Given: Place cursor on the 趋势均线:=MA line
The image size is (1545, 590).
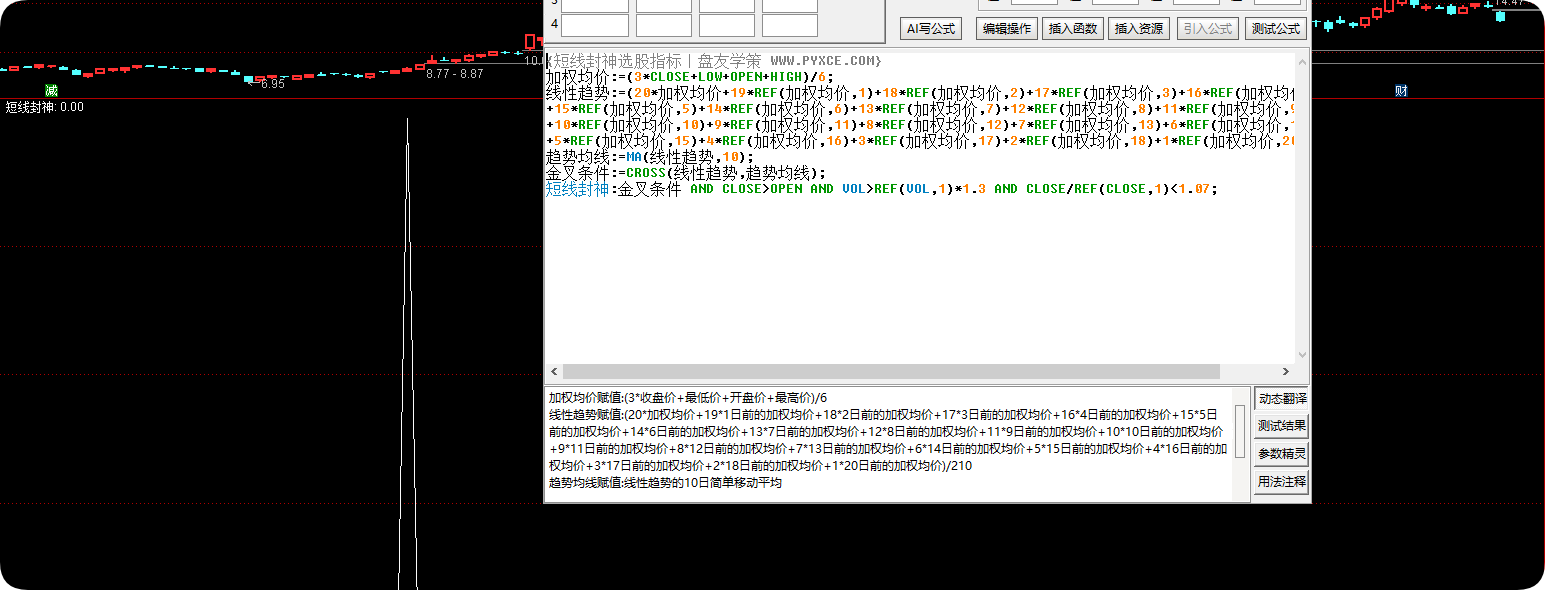Looking at the screenshot, I should click(649, 157).
